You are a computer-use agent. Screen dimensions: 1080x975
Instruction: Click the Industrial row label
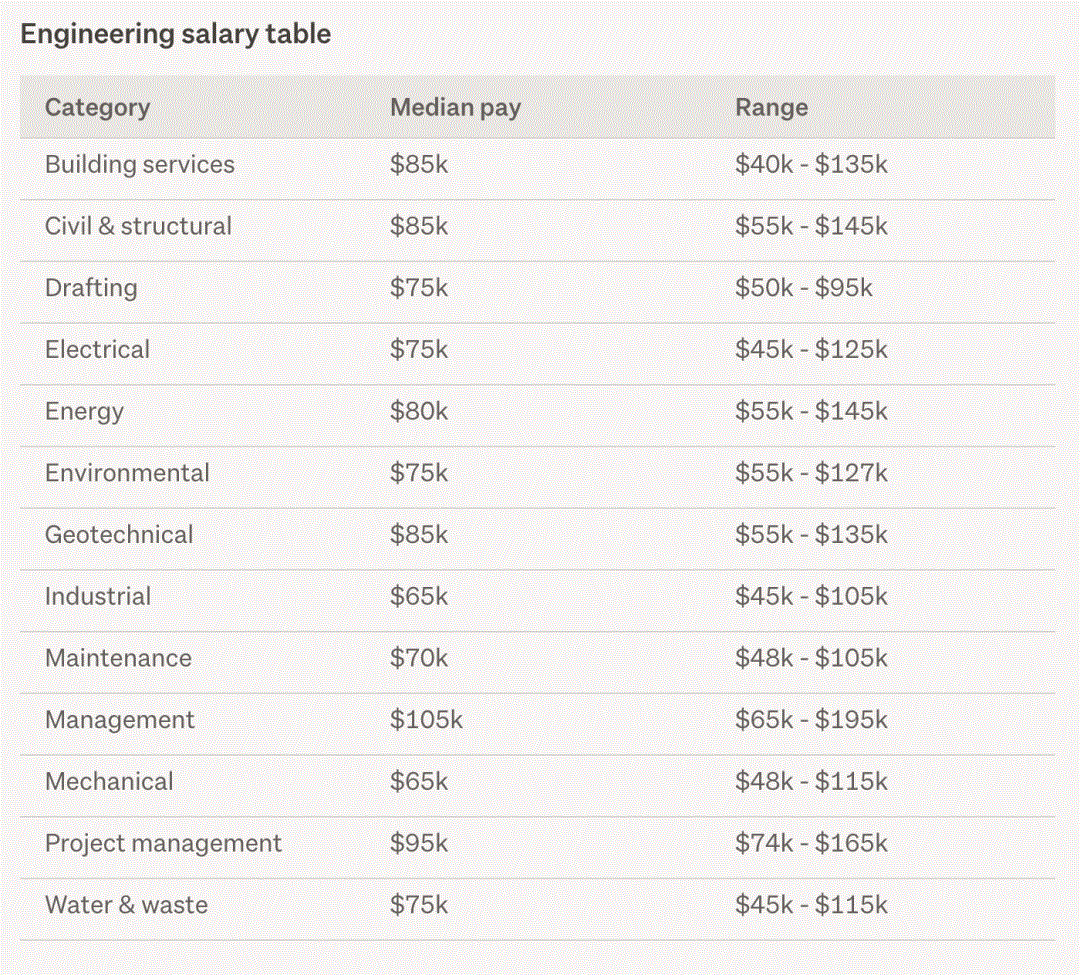(98, 597)
